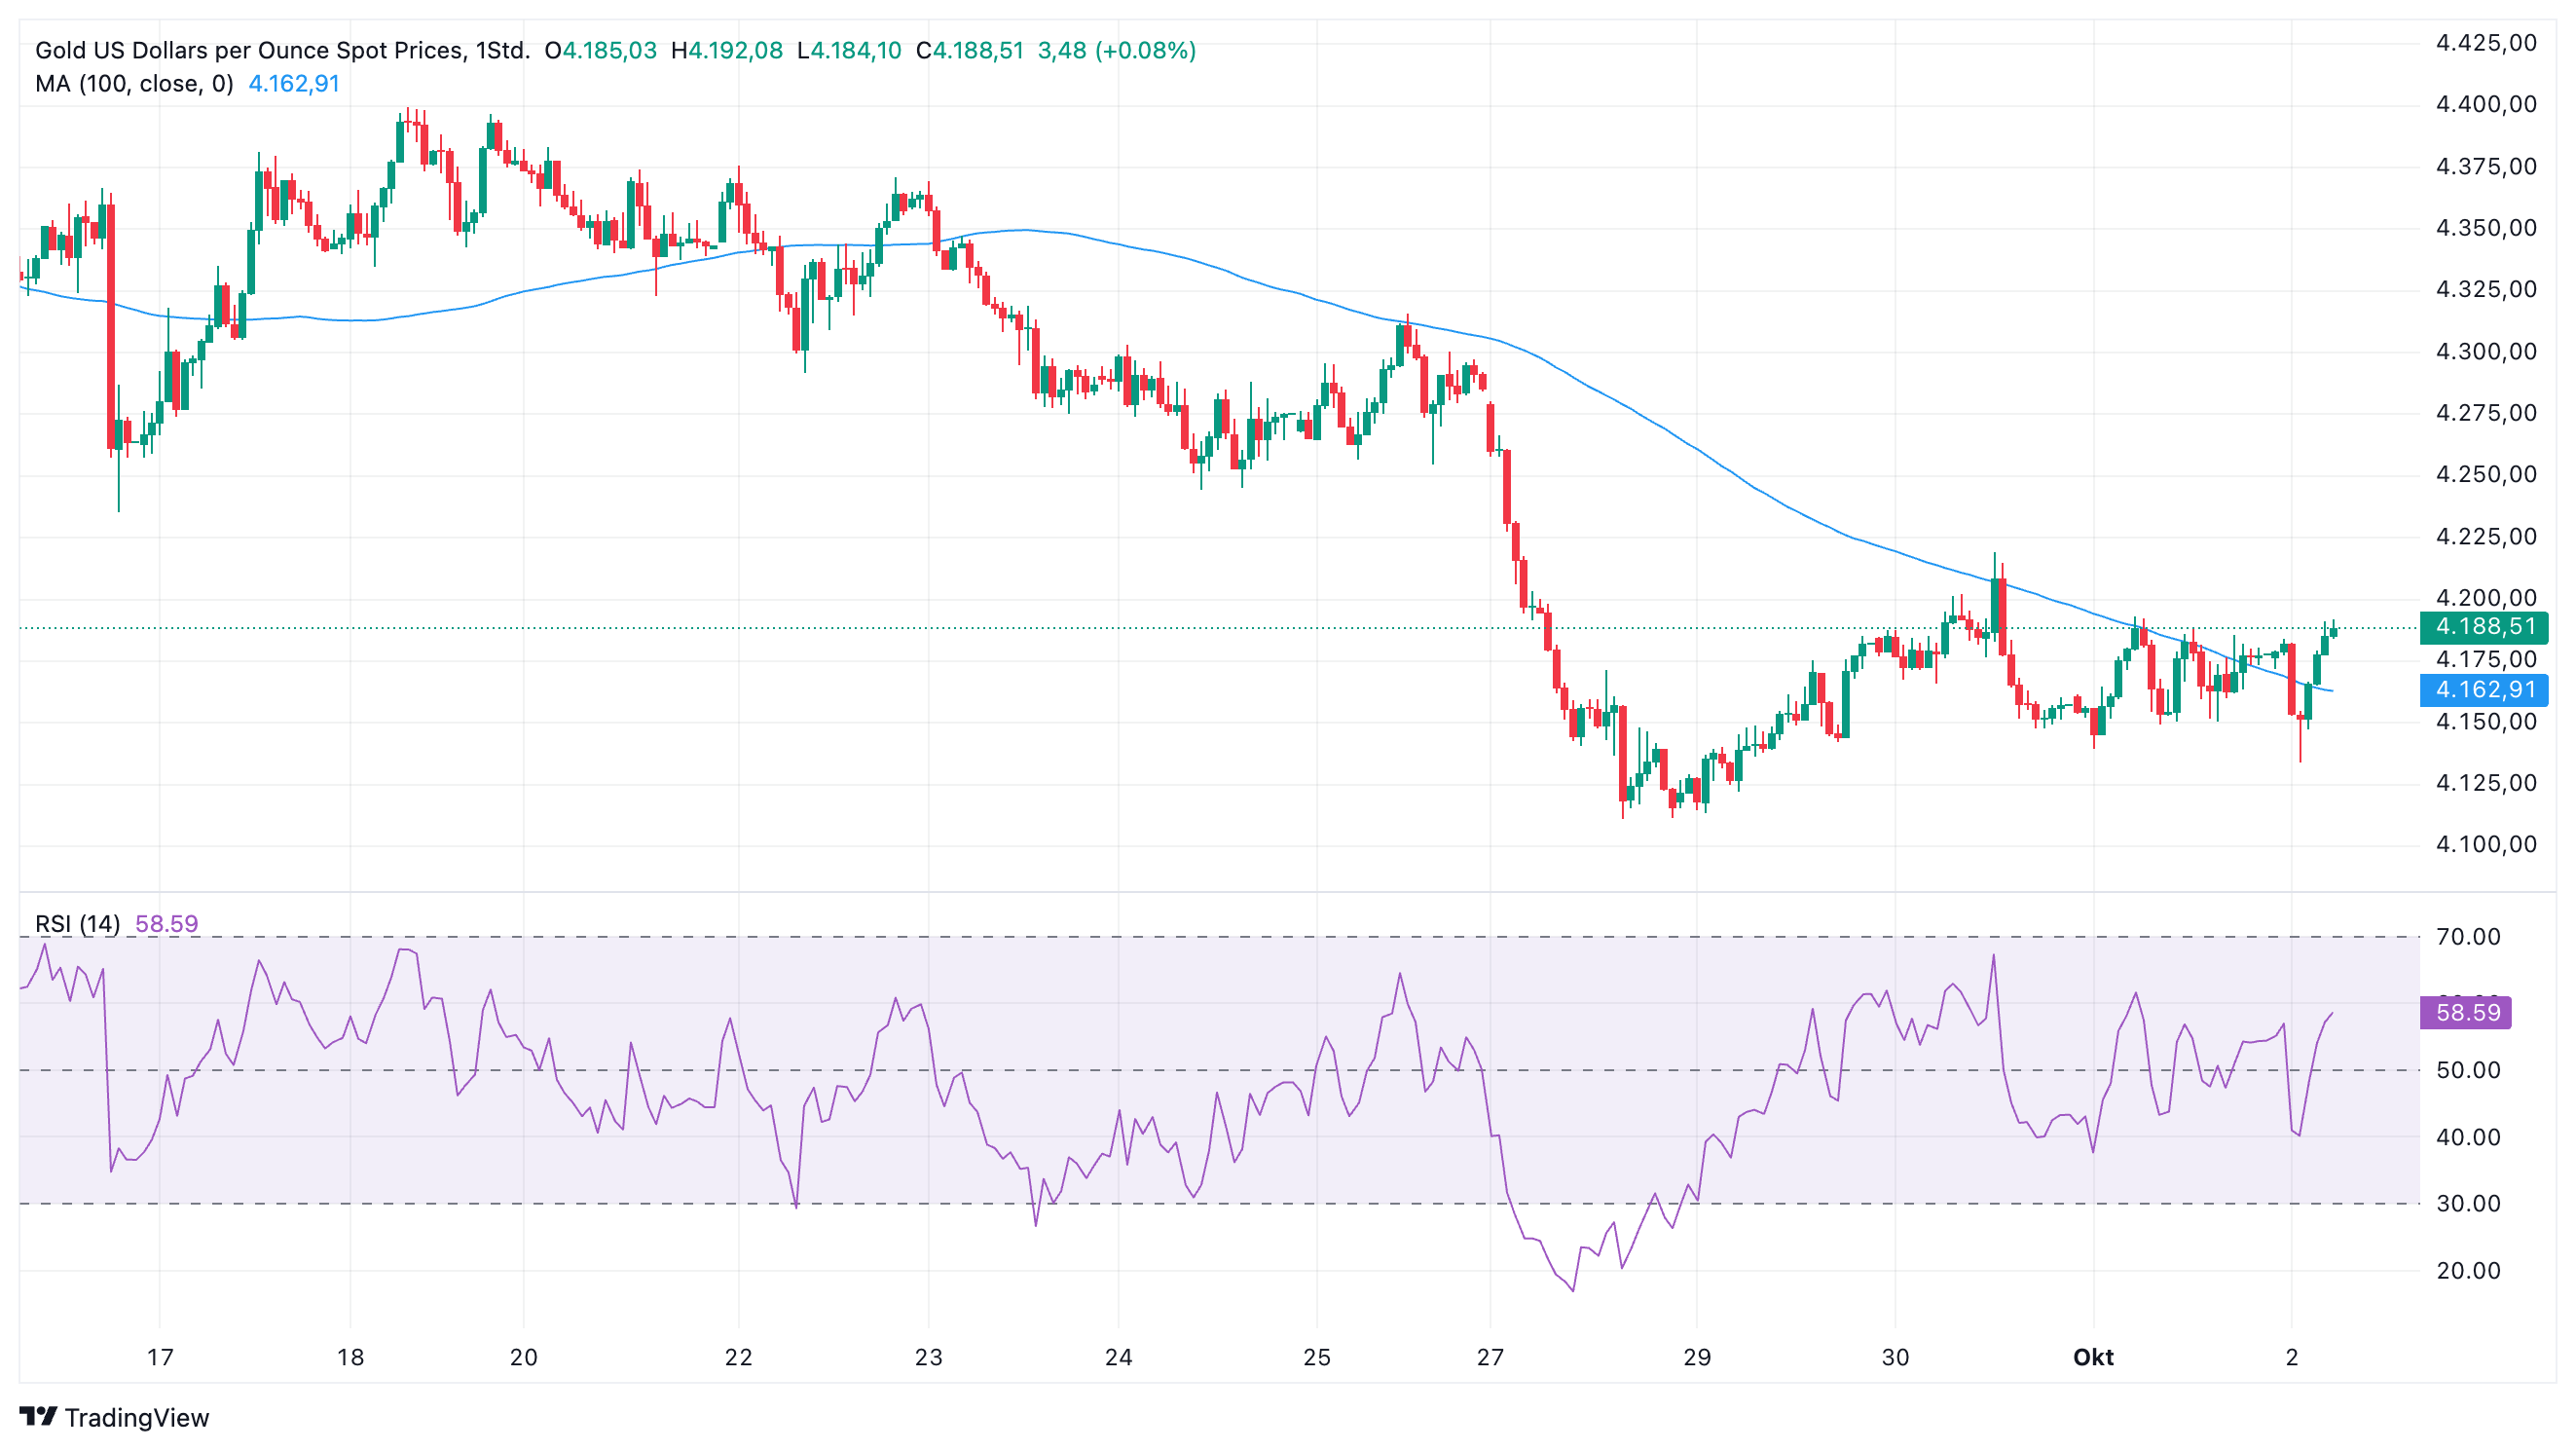This screenshot has width=2576, height=1451.
Task: Click the 4.425,00 price axis label
Action: click(x=2486, y=42)
